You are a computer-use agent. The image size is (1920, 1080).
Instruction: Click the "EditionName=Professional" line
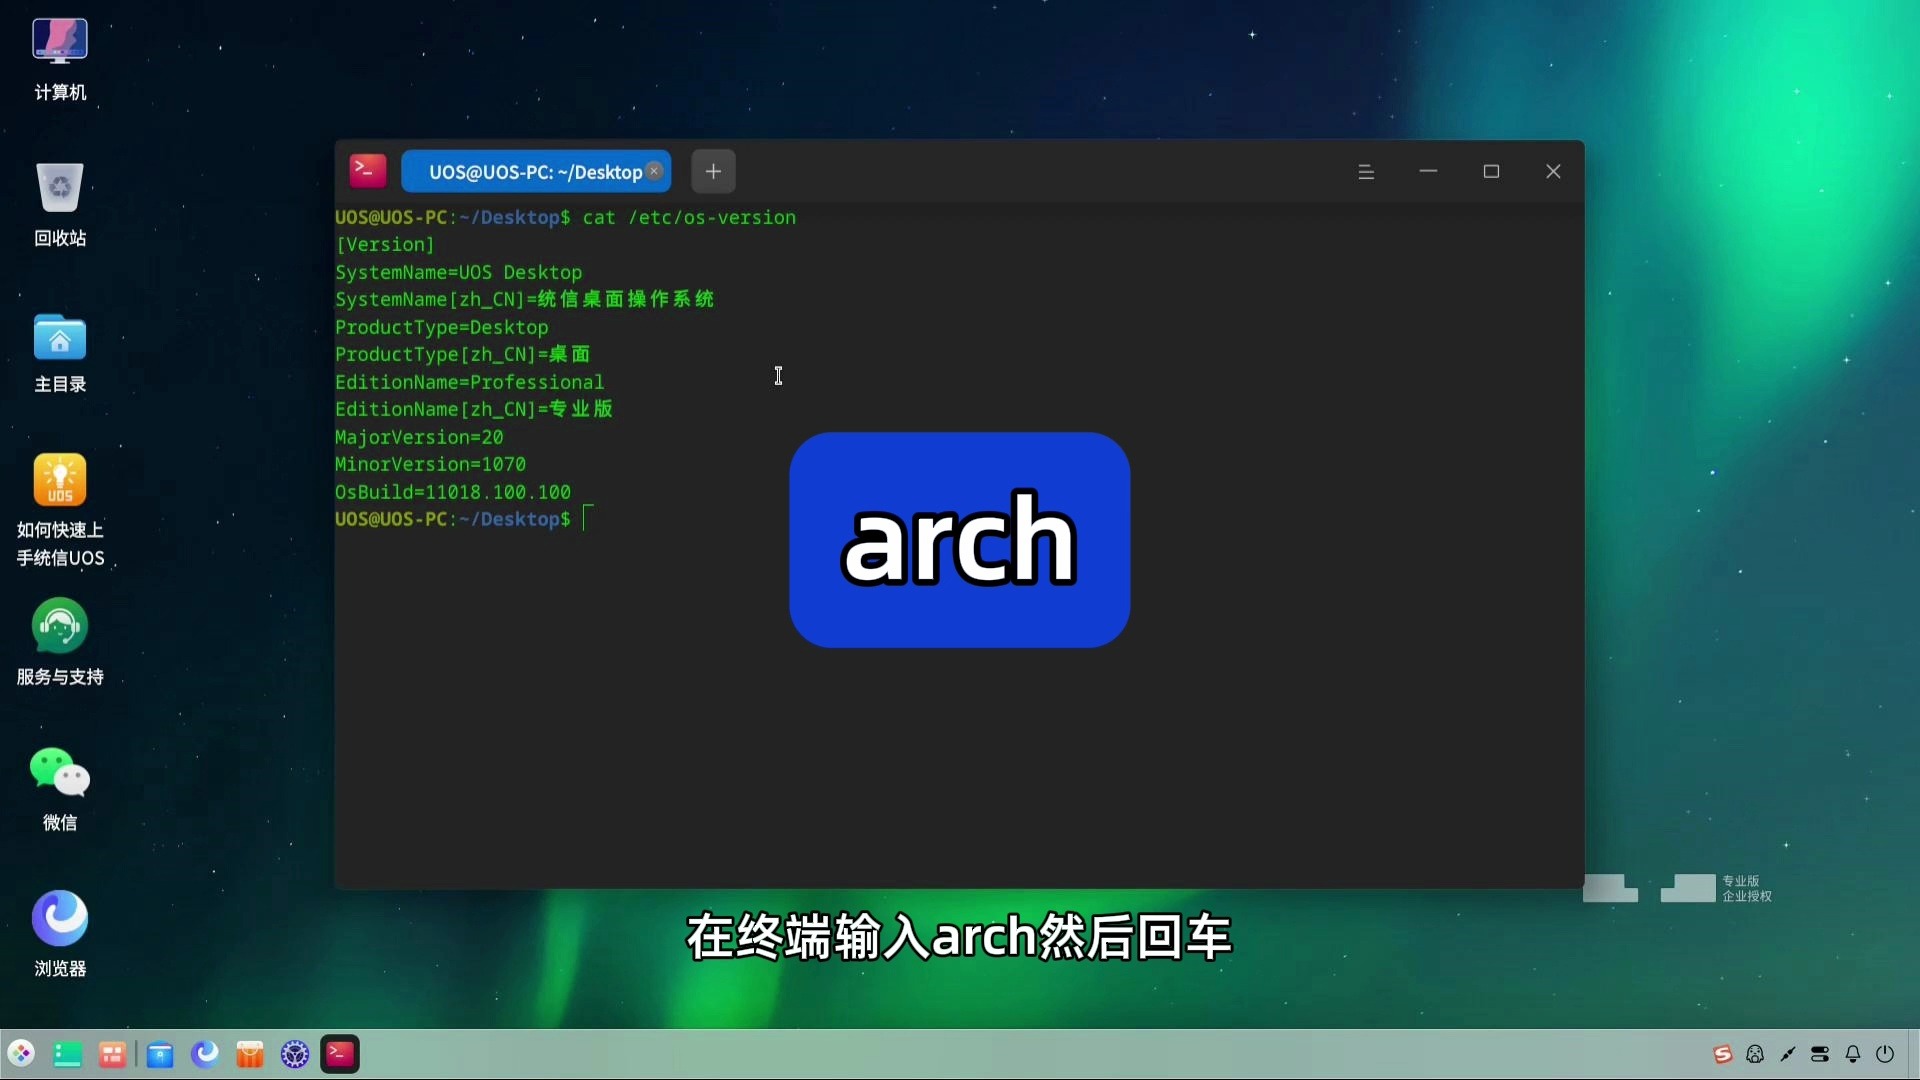coord(469,382)
